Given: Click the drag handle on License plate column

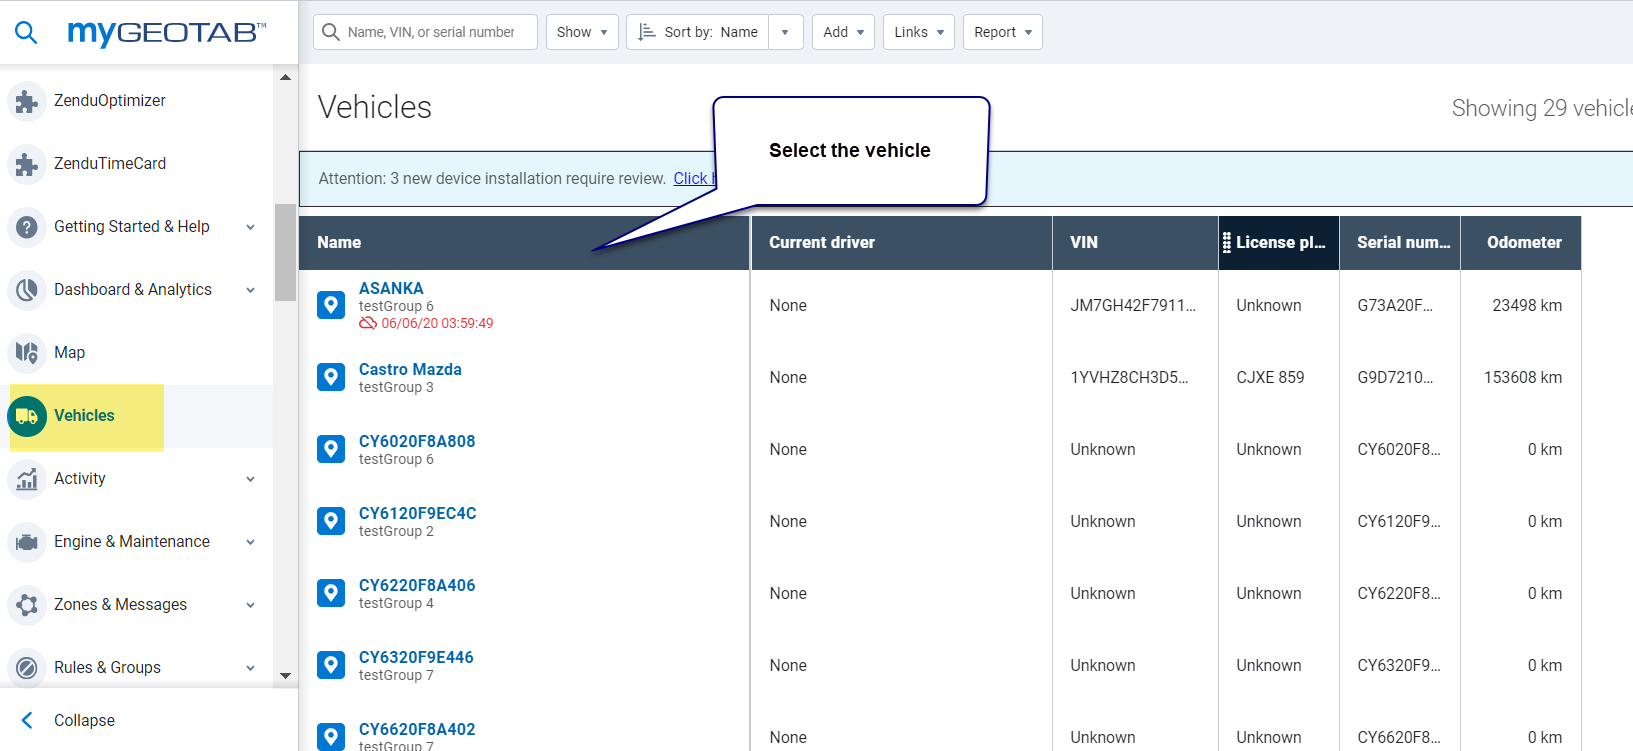Looking at the screenshot, I should tap(1227, 243).
